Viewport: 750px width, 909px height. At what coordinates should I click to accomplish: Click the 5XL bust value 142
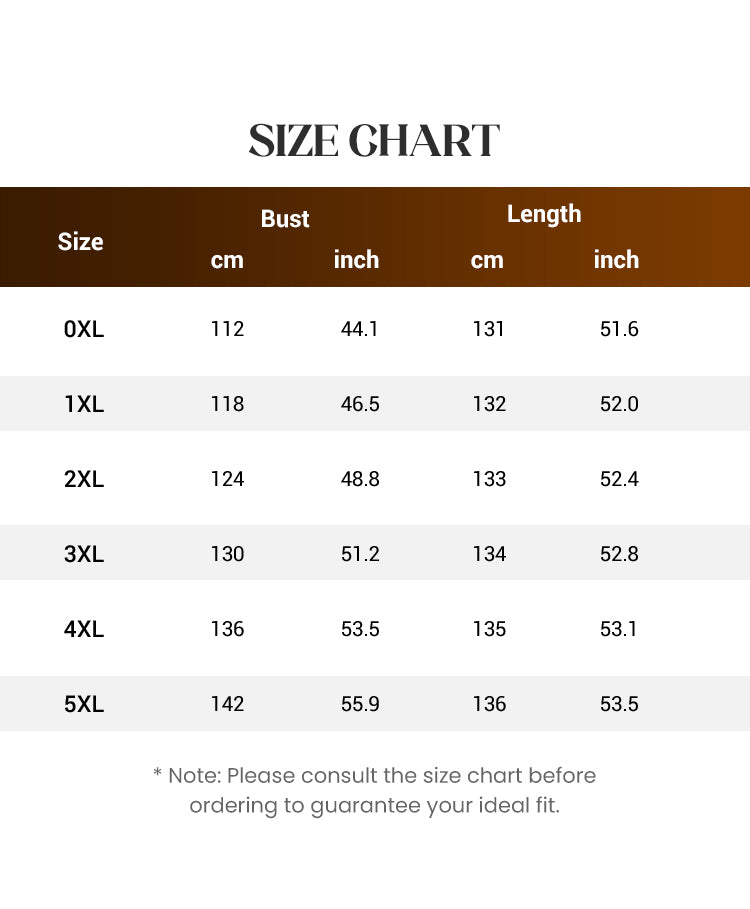tap(227, 704)
